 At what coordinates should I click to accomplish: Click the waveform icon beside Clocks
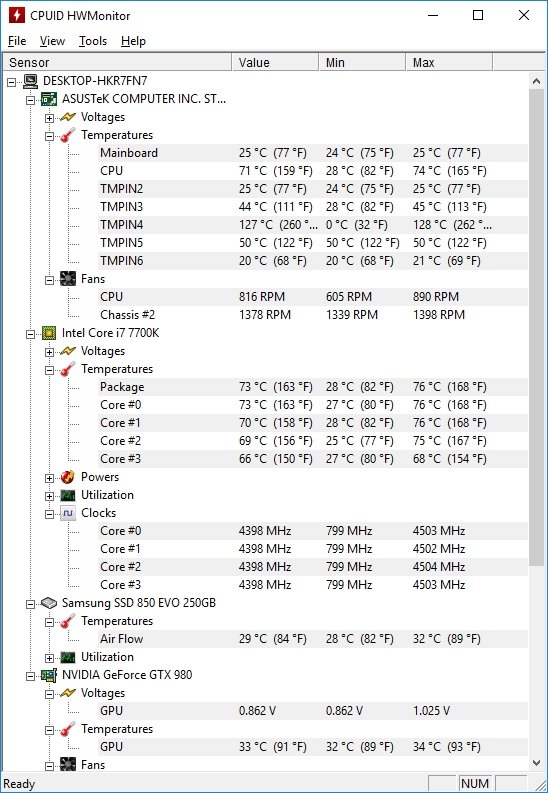pyautogui.click(x=68, y=513)
